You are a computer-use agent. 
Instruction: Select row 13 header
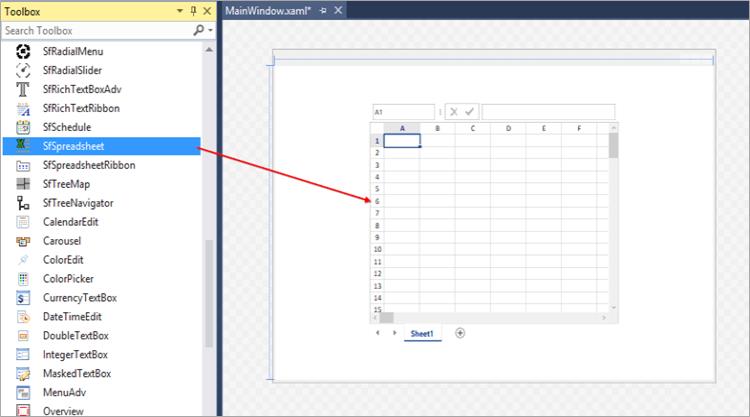coord(377,286)
